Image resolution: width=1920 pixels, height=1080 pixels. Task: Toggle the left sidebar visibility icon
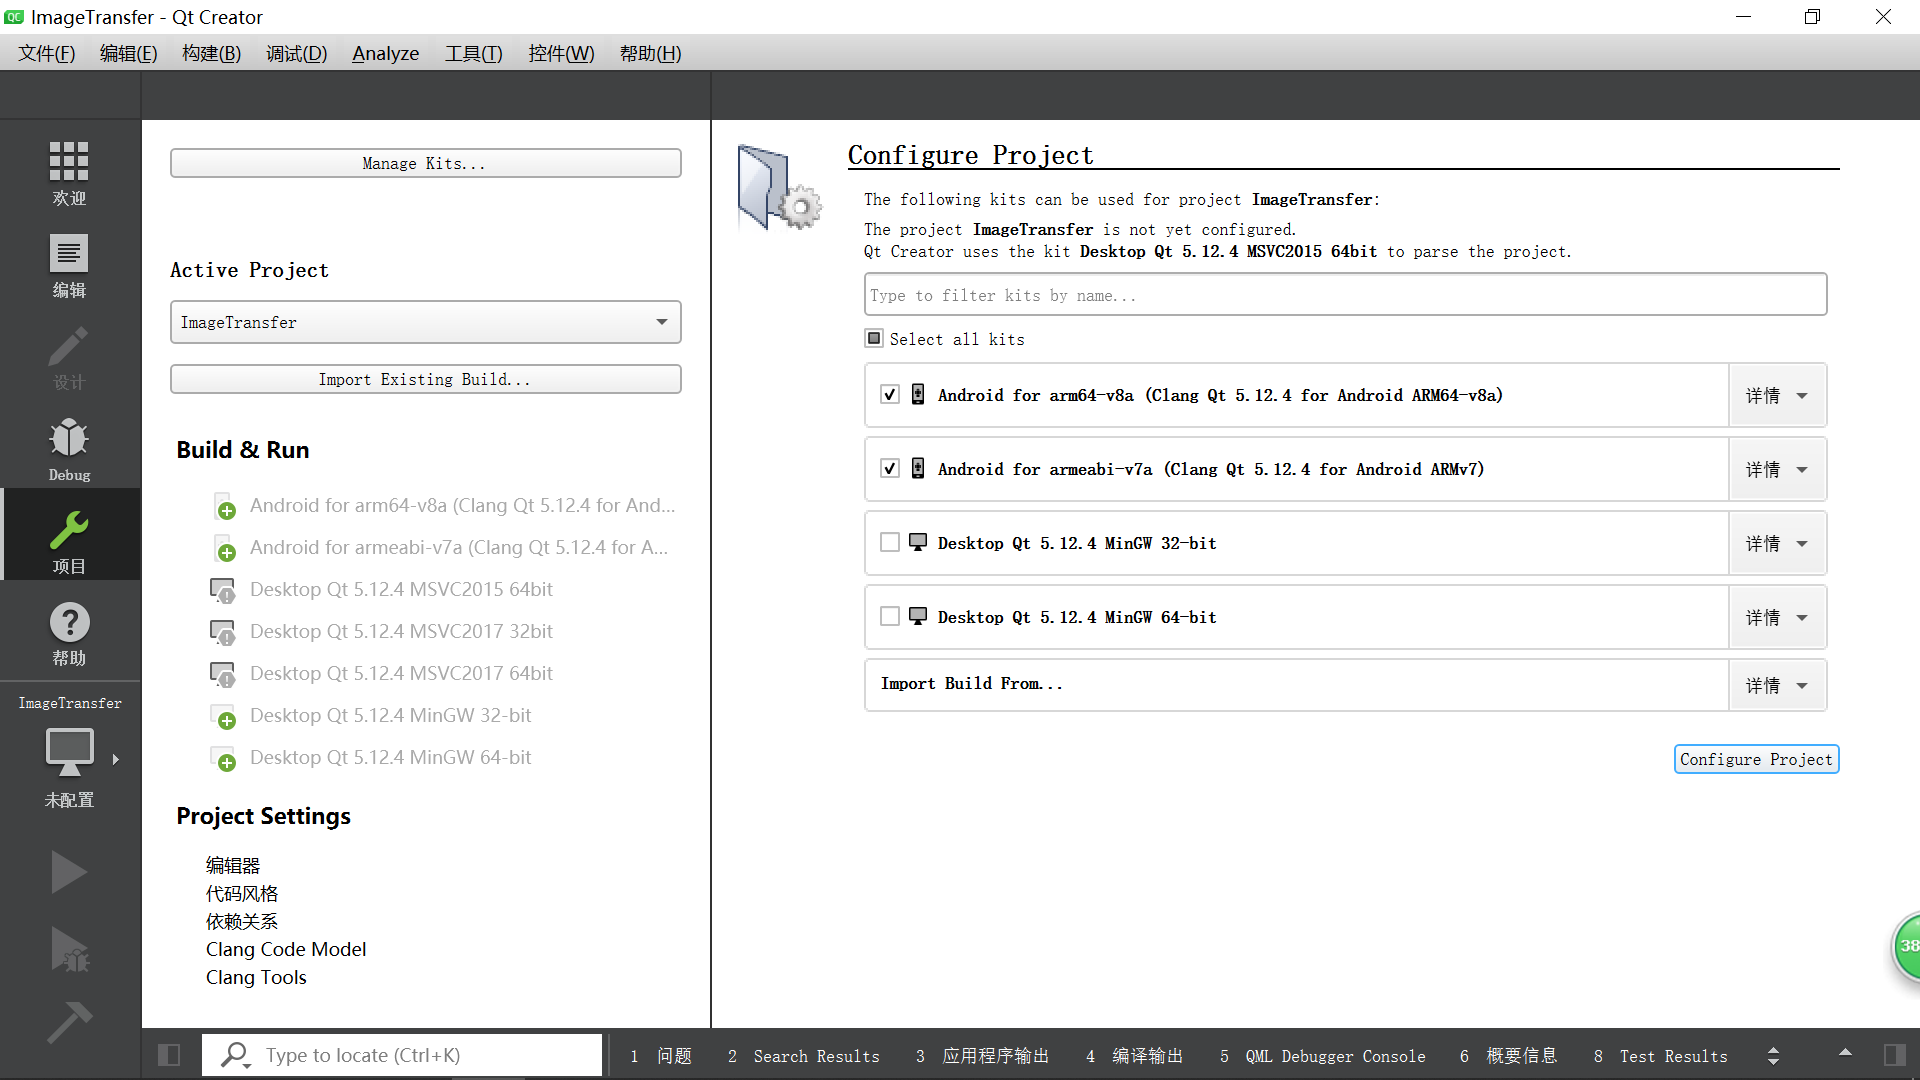tap(169, 1055)
